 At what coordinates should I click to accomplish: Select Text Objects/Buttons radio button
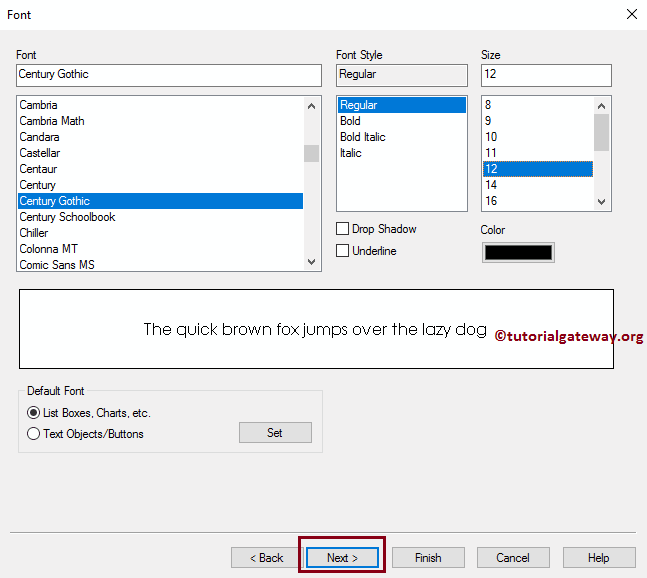[x=33, y=434]
